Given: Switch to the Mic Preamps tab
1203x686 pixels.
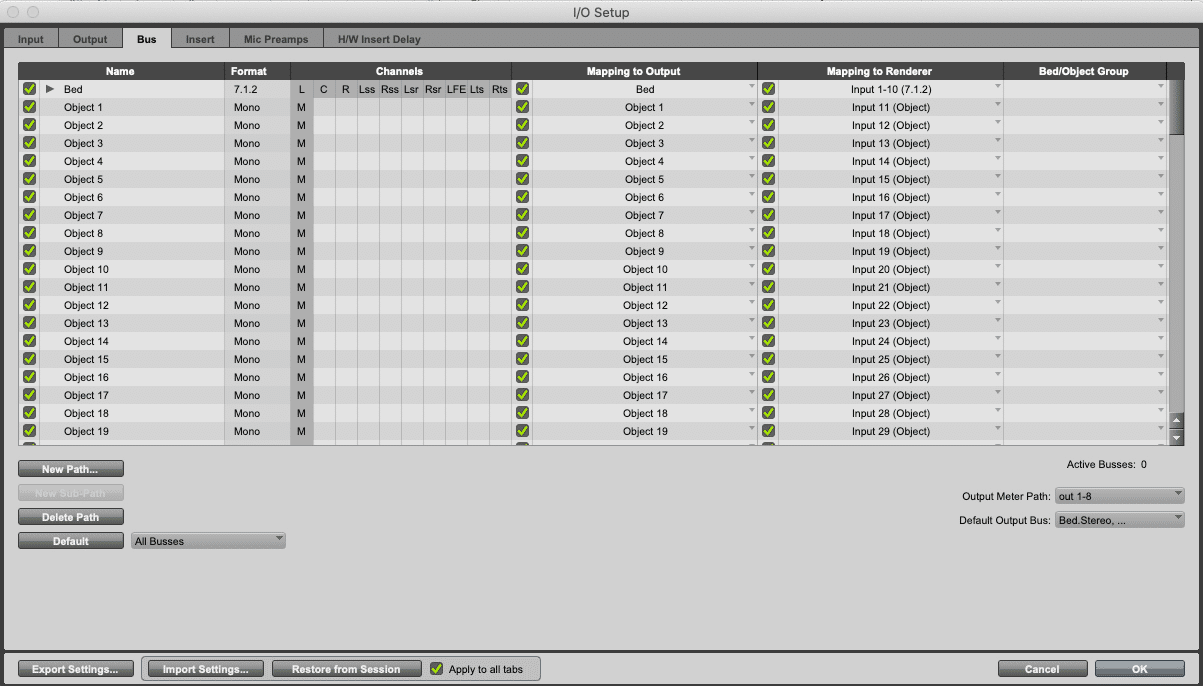Looking at the screenshot, I should (275, 38).
